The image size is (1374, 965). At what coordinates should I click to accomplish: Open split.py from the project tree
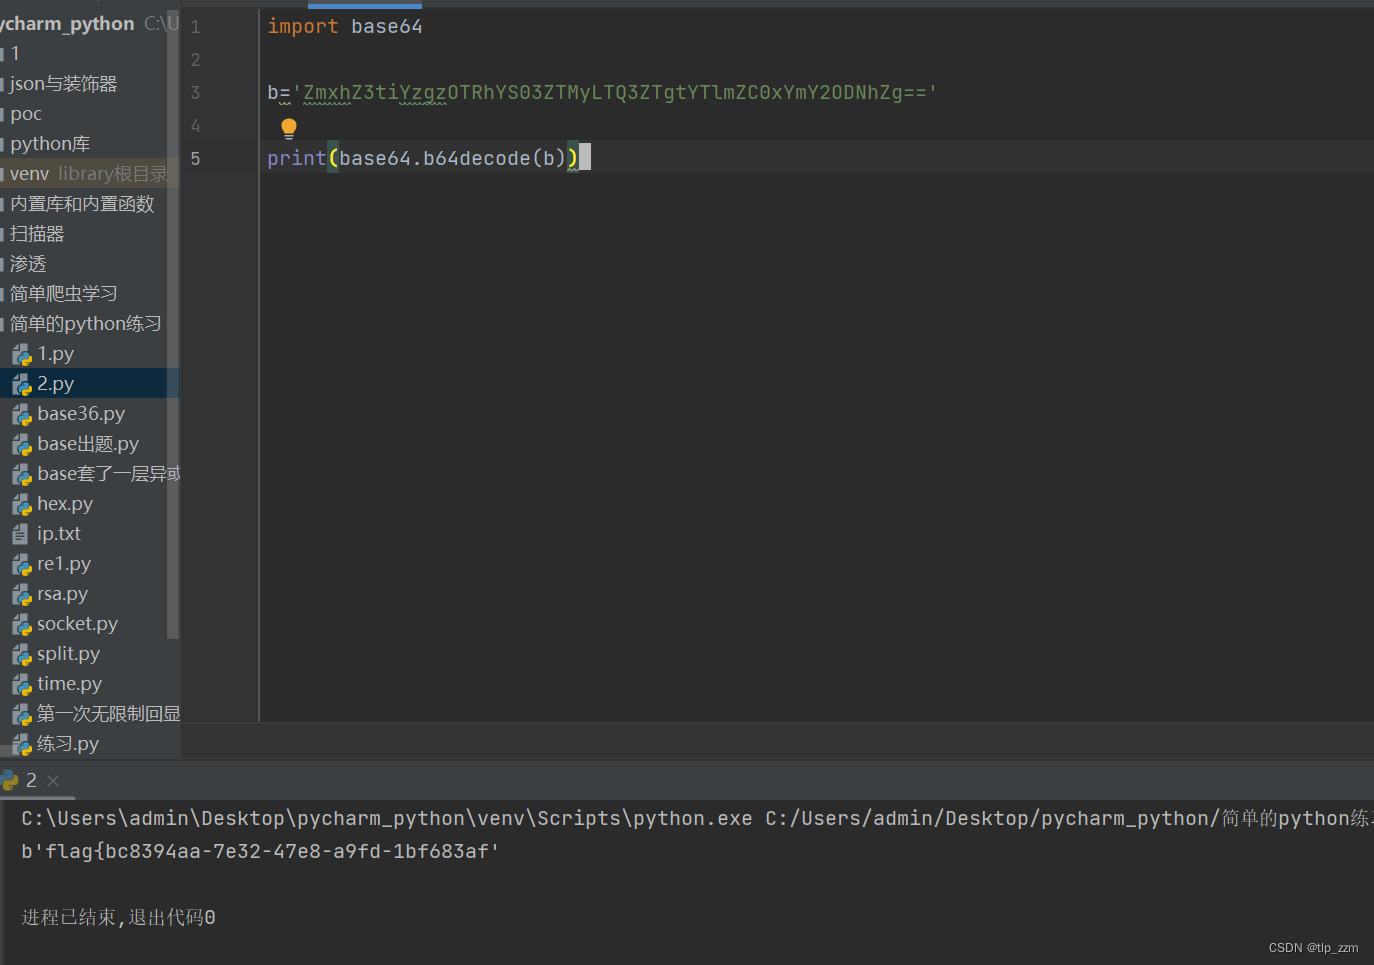coord(68,654)
